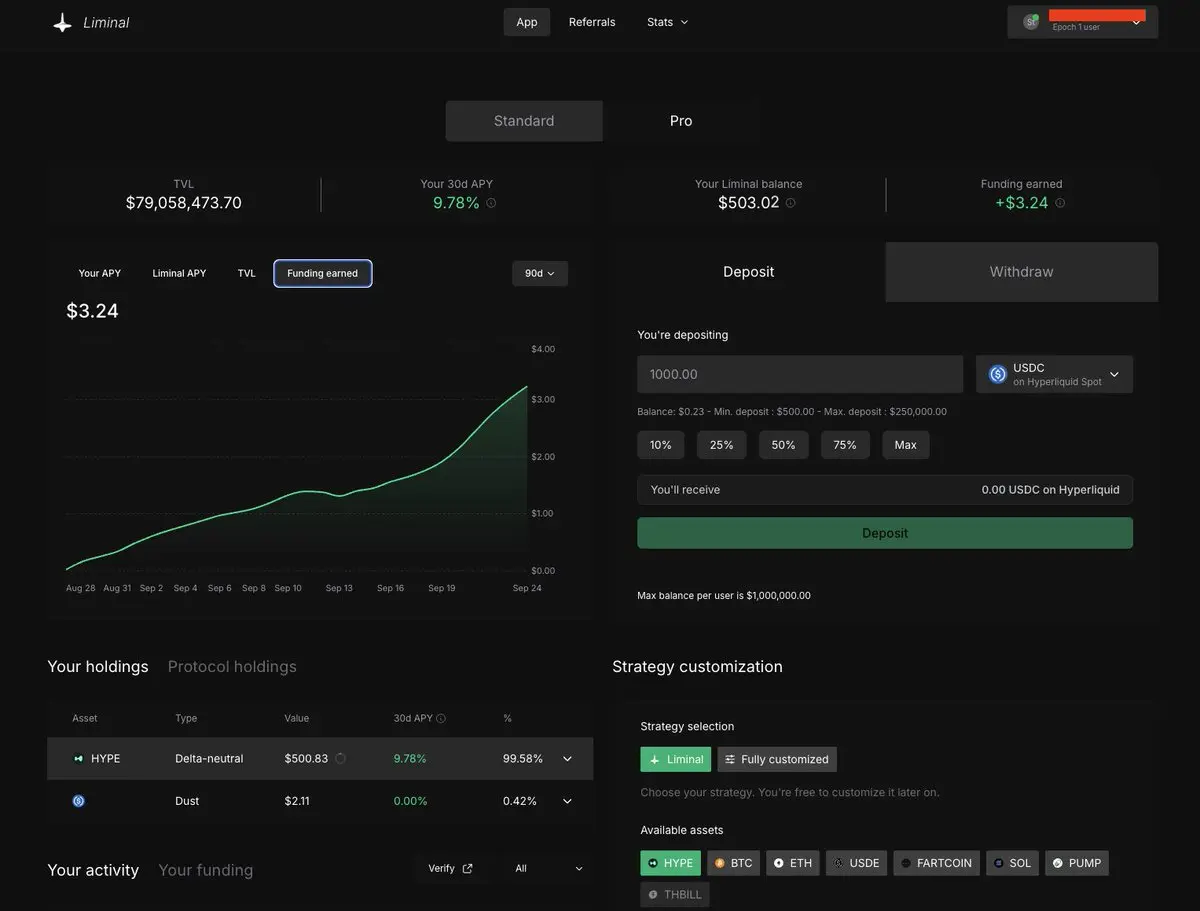Image resolution: width=1200 pixels, height=911 pixels.
Task: Click the Delta-neutral type cell
Action: click(x=209, y=759)
